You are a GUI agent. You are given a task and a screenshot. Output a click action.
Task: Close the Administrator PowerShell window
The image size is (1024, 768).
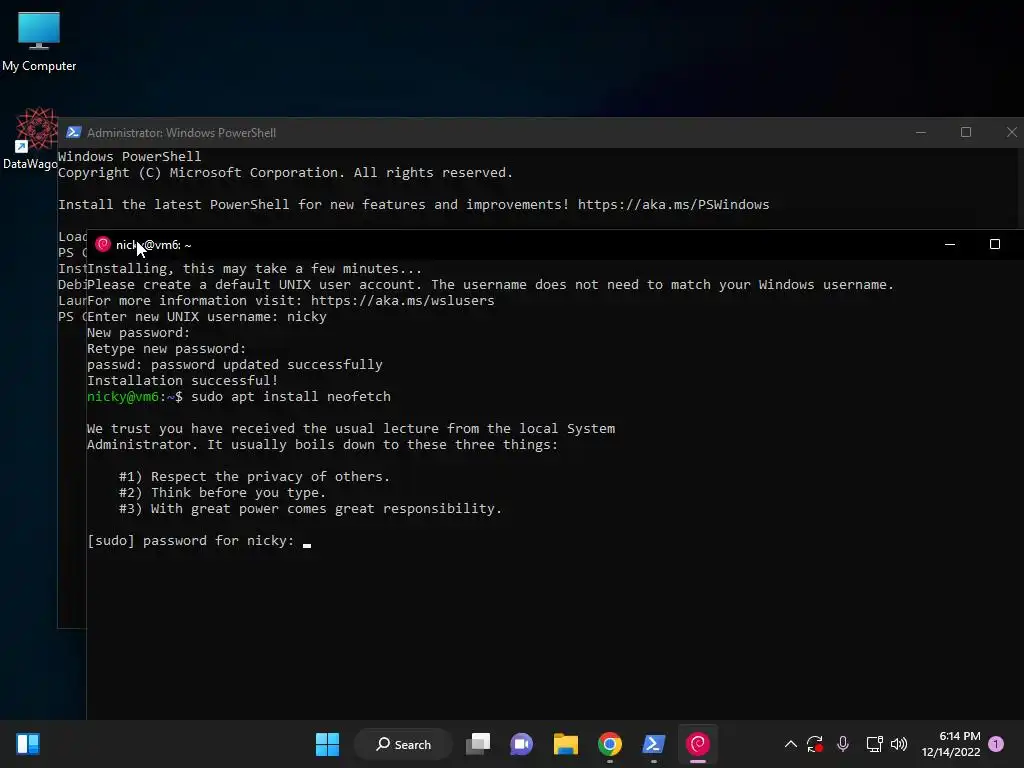click(x=1011, y=133)
